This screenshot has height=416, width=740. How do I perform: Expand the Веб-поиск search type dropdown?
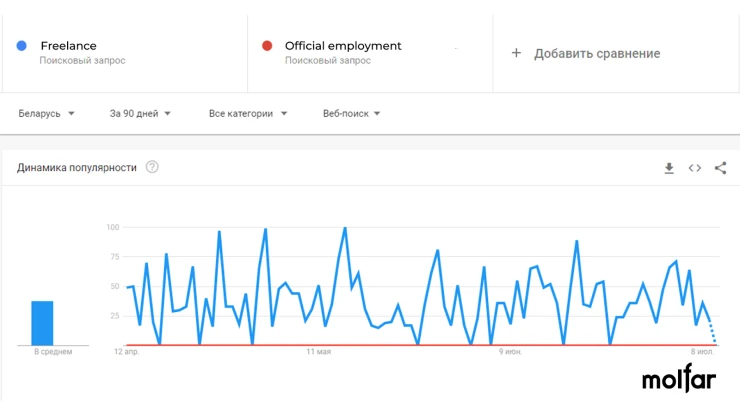tap(352, 114)
